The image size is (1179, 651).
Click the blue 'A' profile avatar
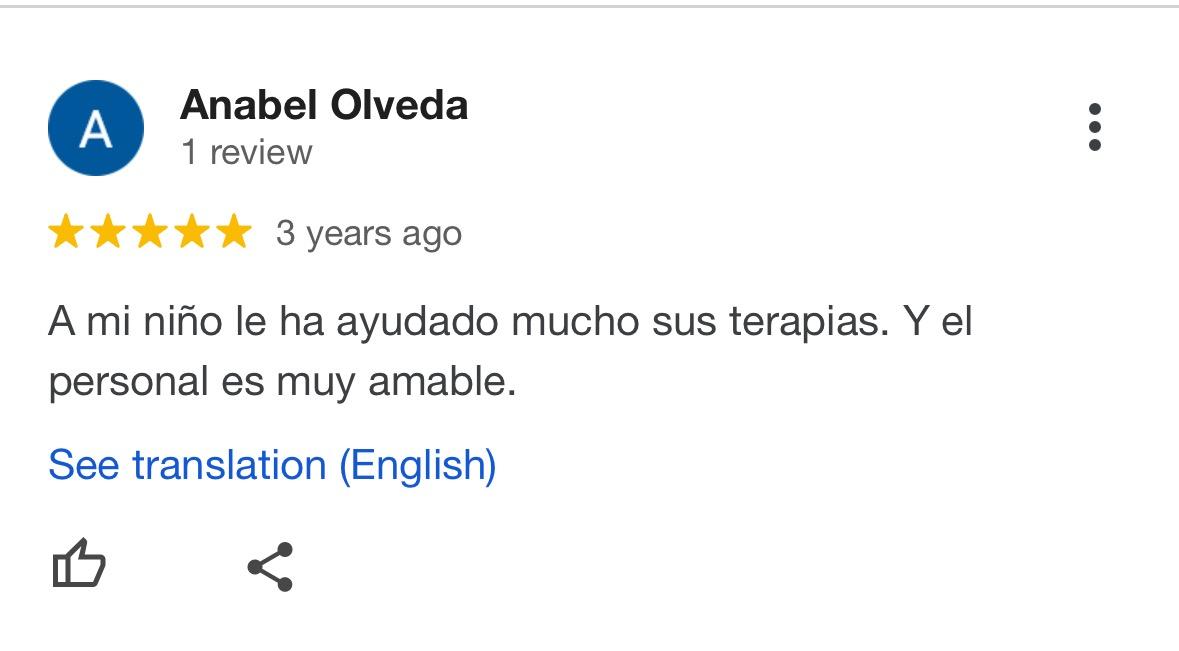pos(95,128)
